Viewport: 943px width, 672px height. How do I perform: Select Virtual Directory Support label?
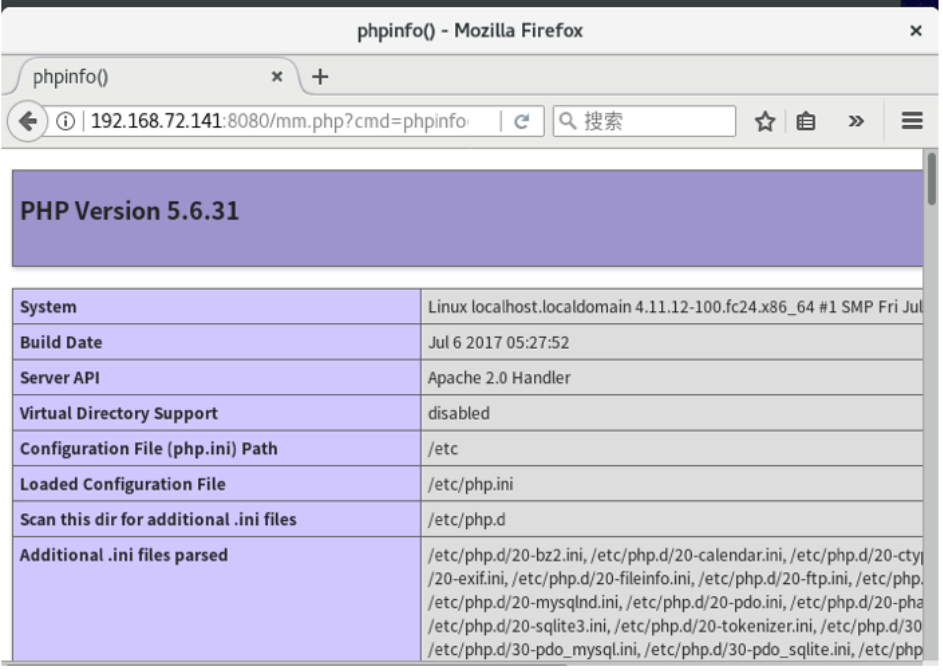pyautogui.click(x=118, y=413)
